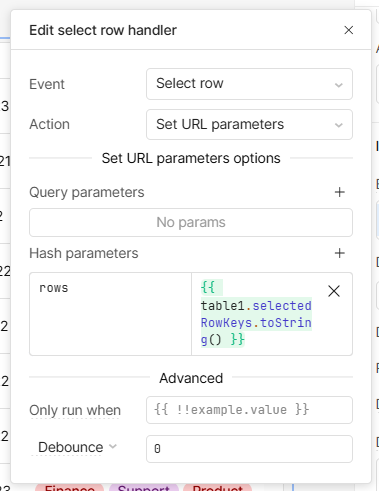Edit the table1.selectedRowKeys value field
This screenshot has width=379, height=491.
[x=256, y=314]
